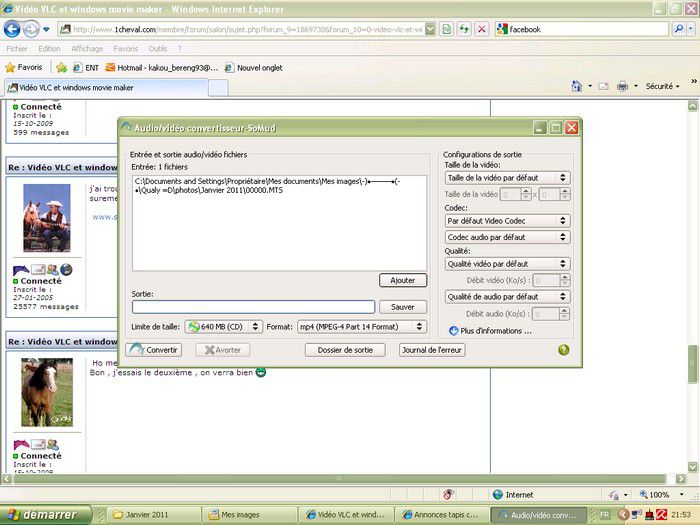Open the Favoris star button
The image size is (700, 525).
click(x=23, y=67)
